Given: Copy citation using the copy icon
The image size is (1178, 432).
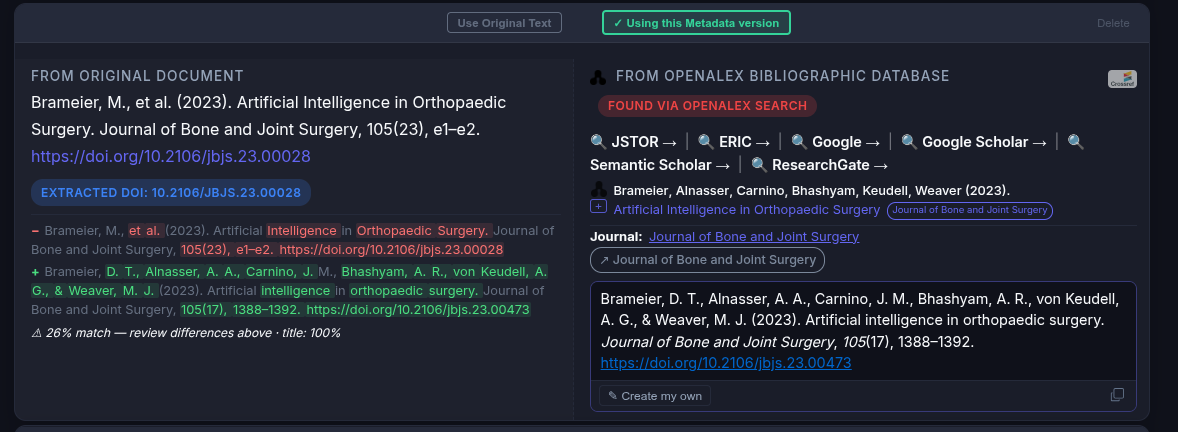Looking at the screenshot, I should coord(1117,395).
